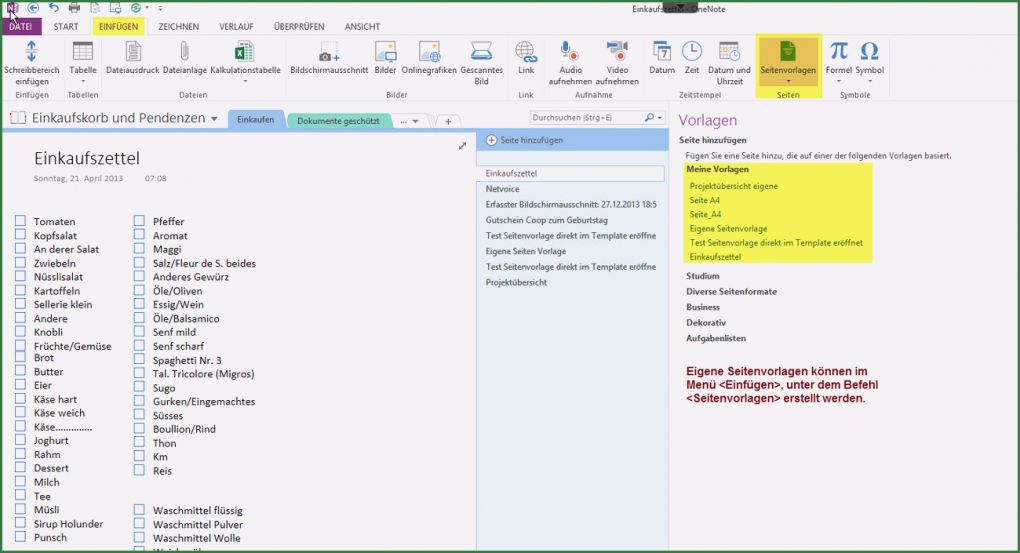The image size is (1020, 553).
Task: Expand the Studium template category
Action: [703, 276]
